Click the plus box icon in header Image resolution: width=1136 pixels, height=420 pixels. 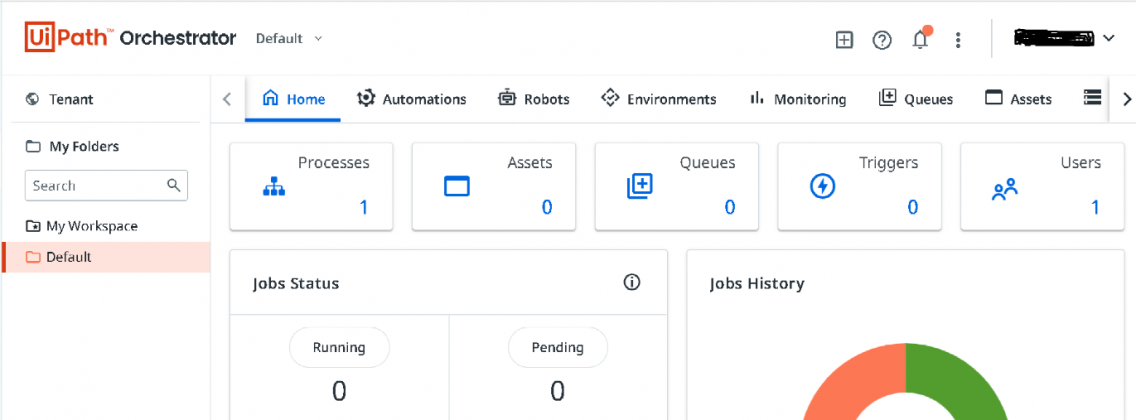tap(844, 40)
